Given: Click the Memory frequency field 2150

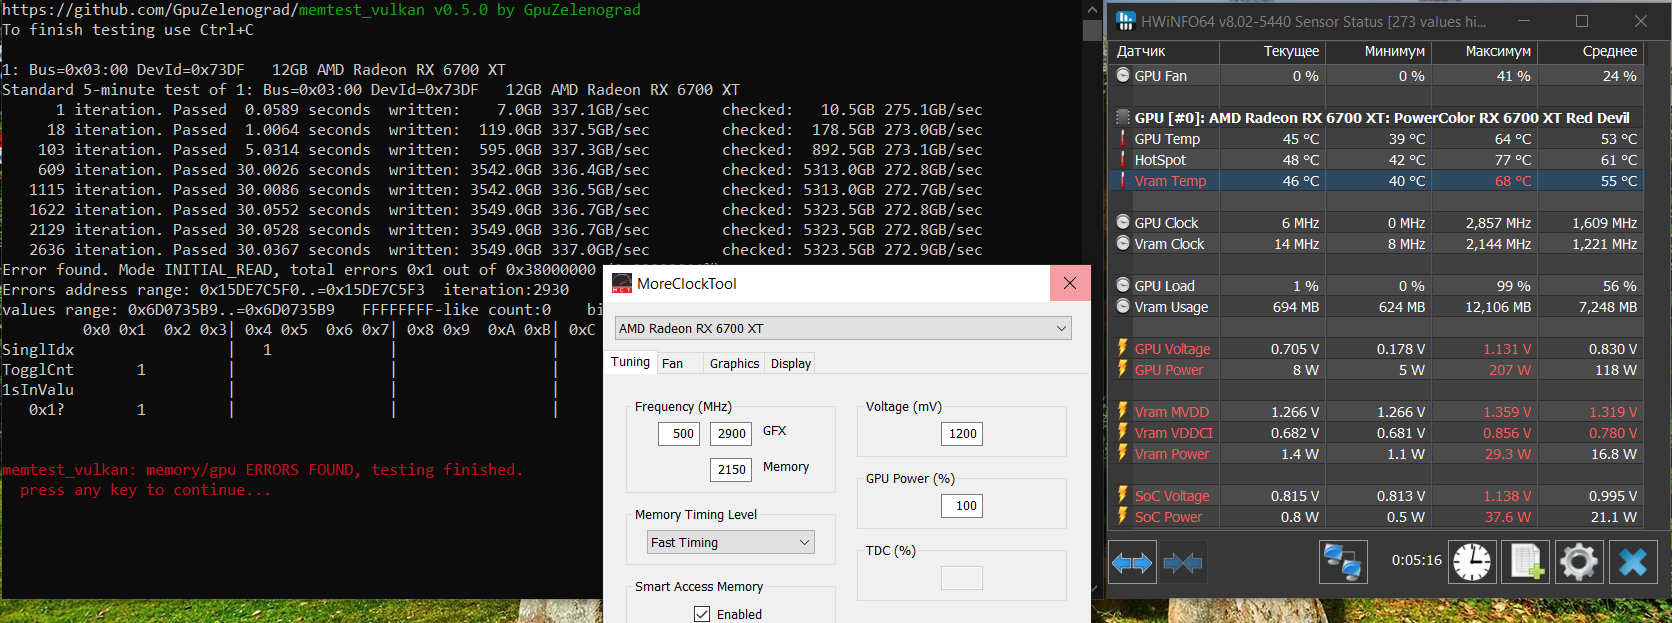Looking at the screenshot, I should tap(731, 470).
